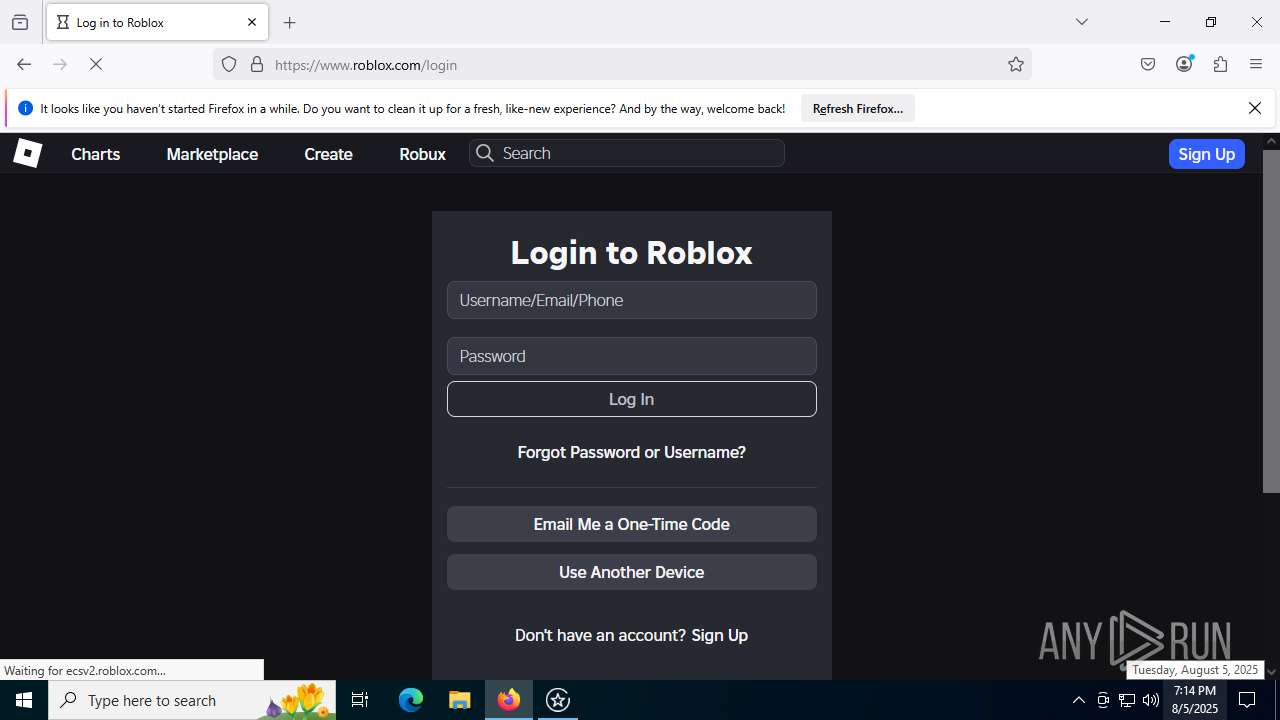Open the Marketplace menu item

[x=212, y=154]
